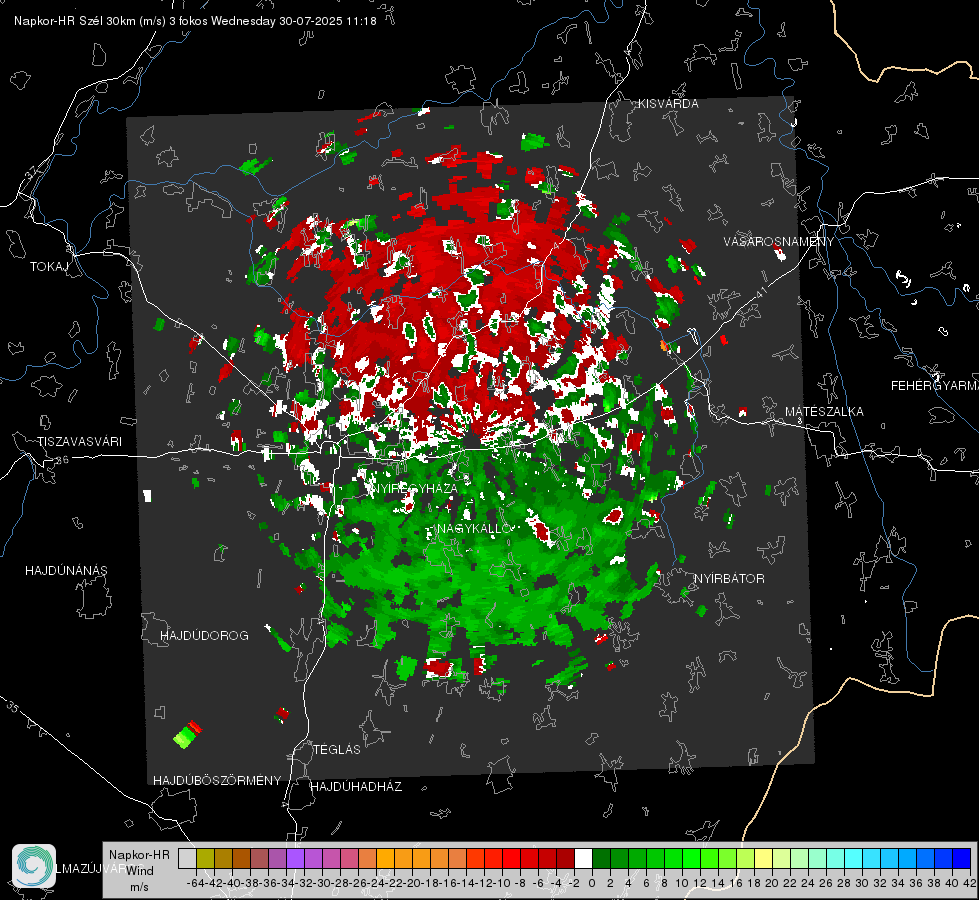Image resolution: width=979 pixels, height=900 pixels.
Task: Click the road number 35 marker
Action: pos(14,707)
